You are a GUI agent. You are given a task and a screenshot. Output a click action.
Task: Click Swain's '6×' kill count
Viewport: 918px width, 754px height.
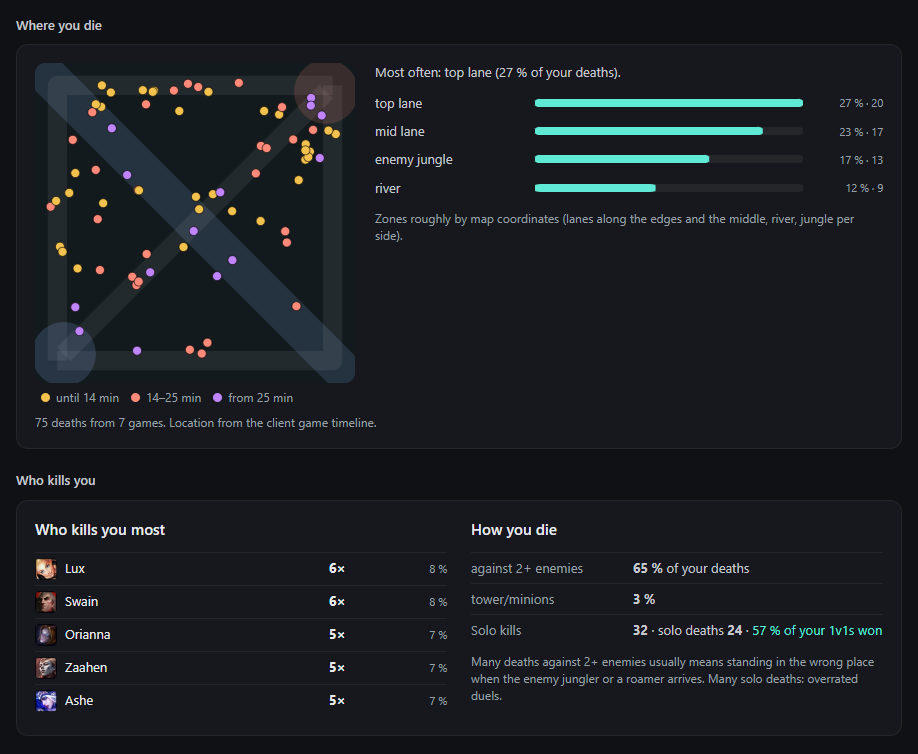(337, 601)
